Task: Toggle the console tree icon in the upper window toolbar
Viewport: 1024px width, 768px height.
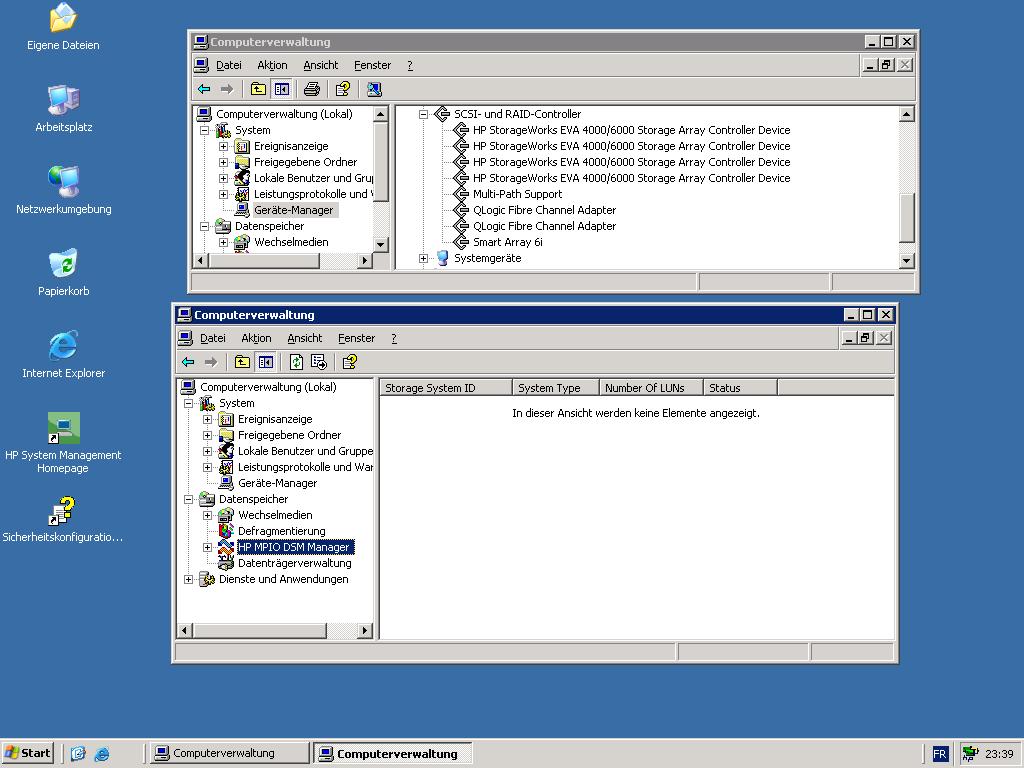Action: tap(281, 89)
